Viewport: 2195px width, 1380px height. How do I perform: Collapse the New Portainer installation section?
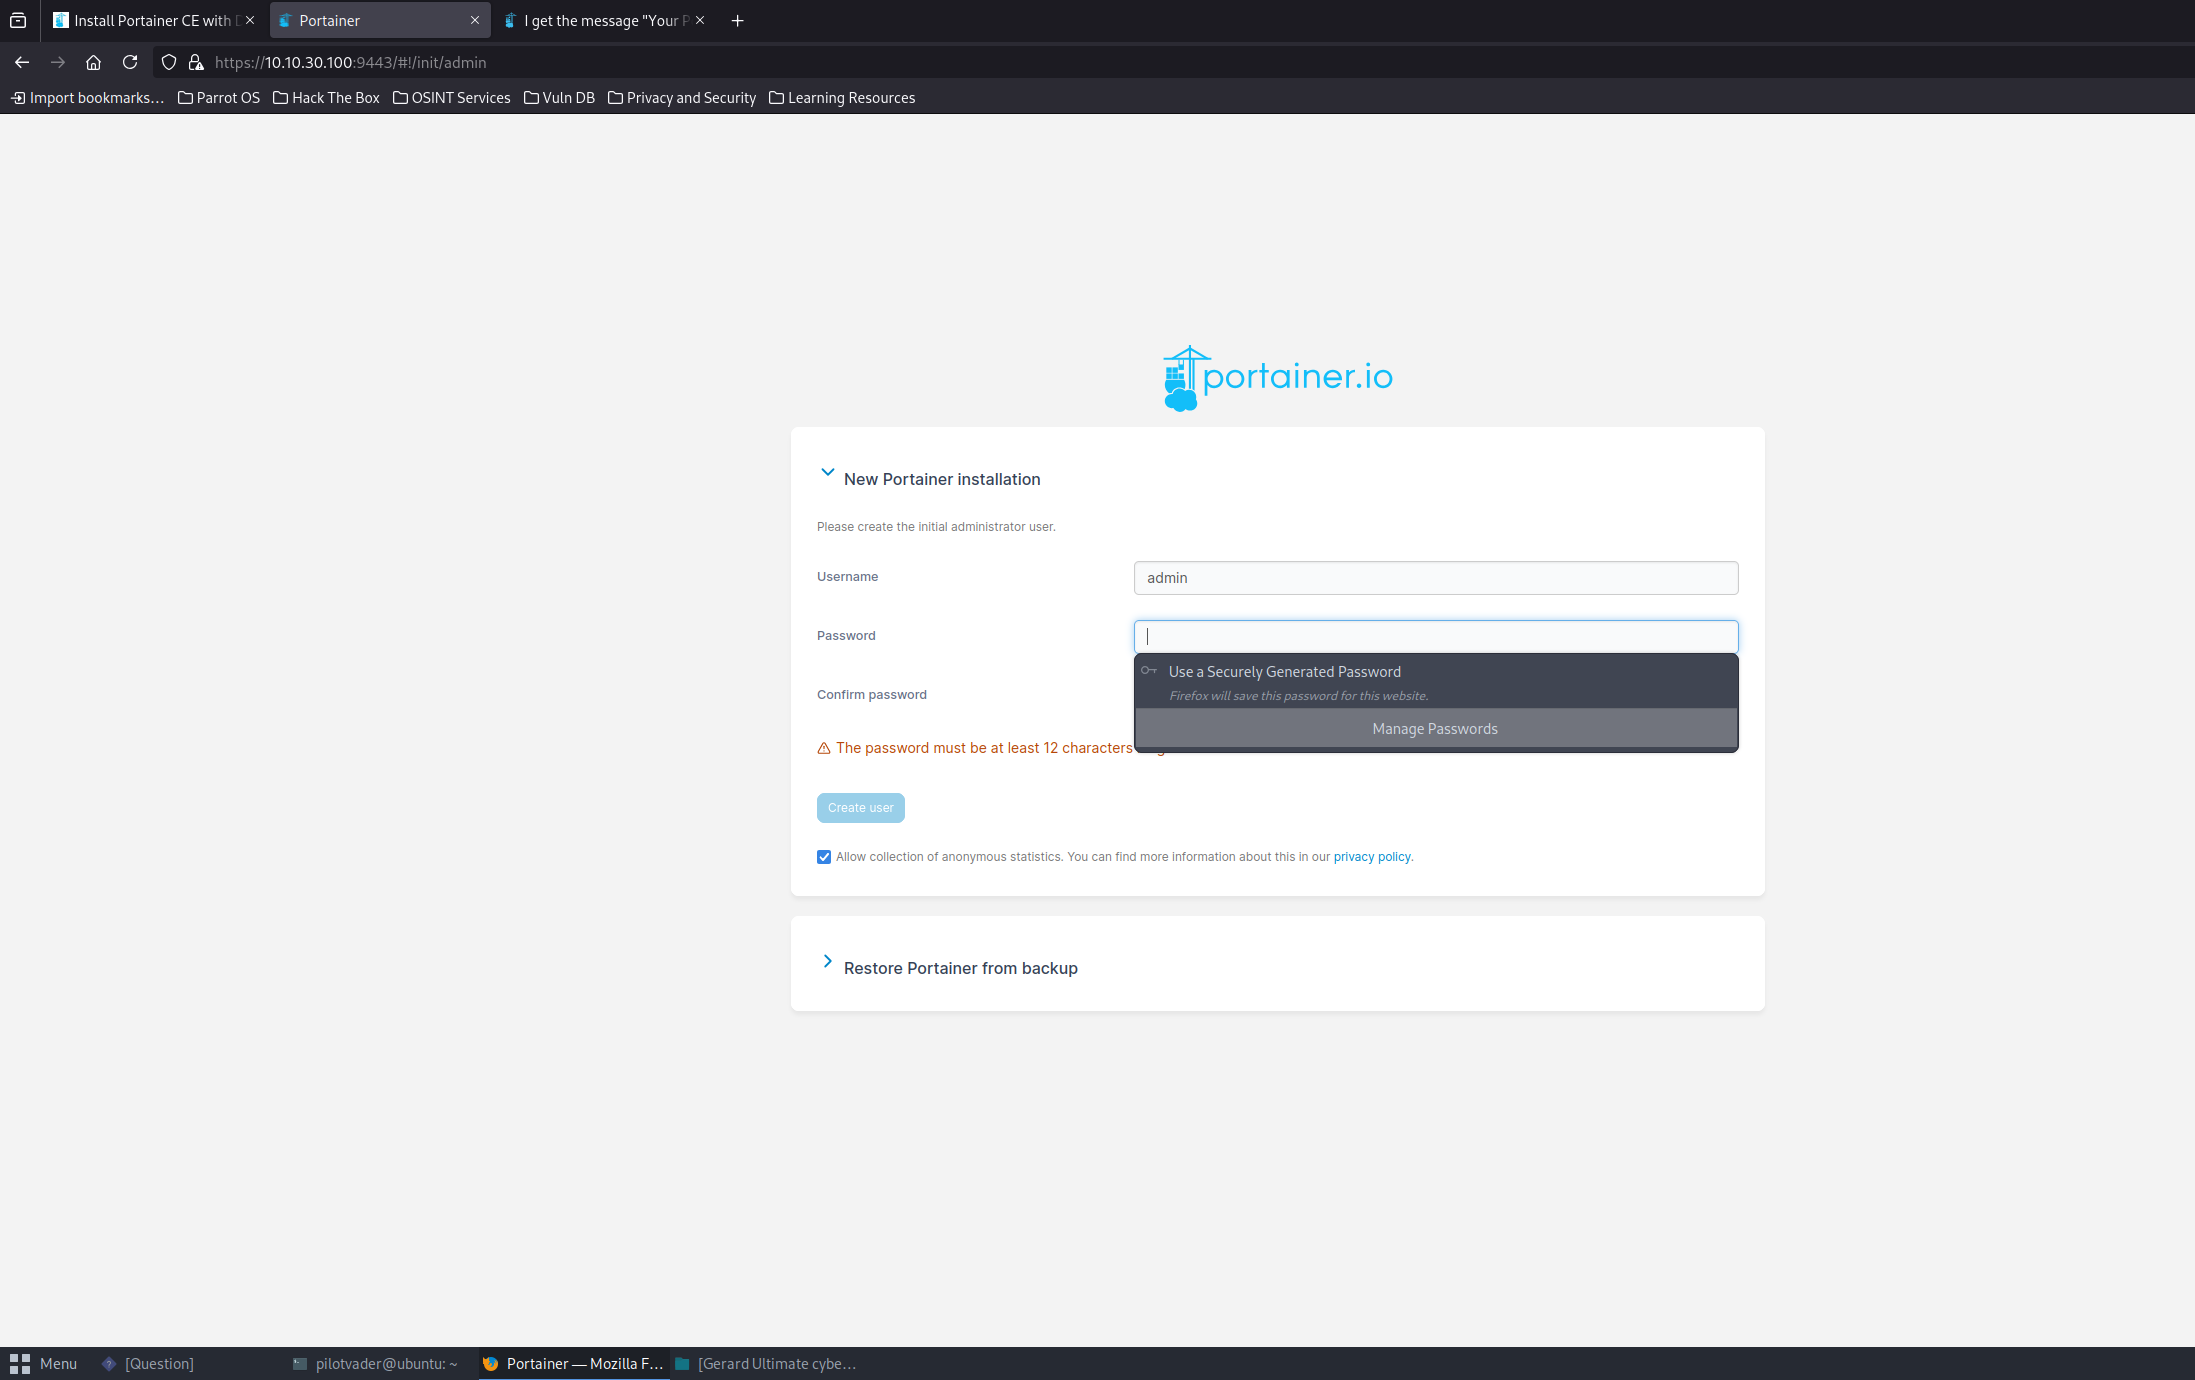tap(827, 473)
